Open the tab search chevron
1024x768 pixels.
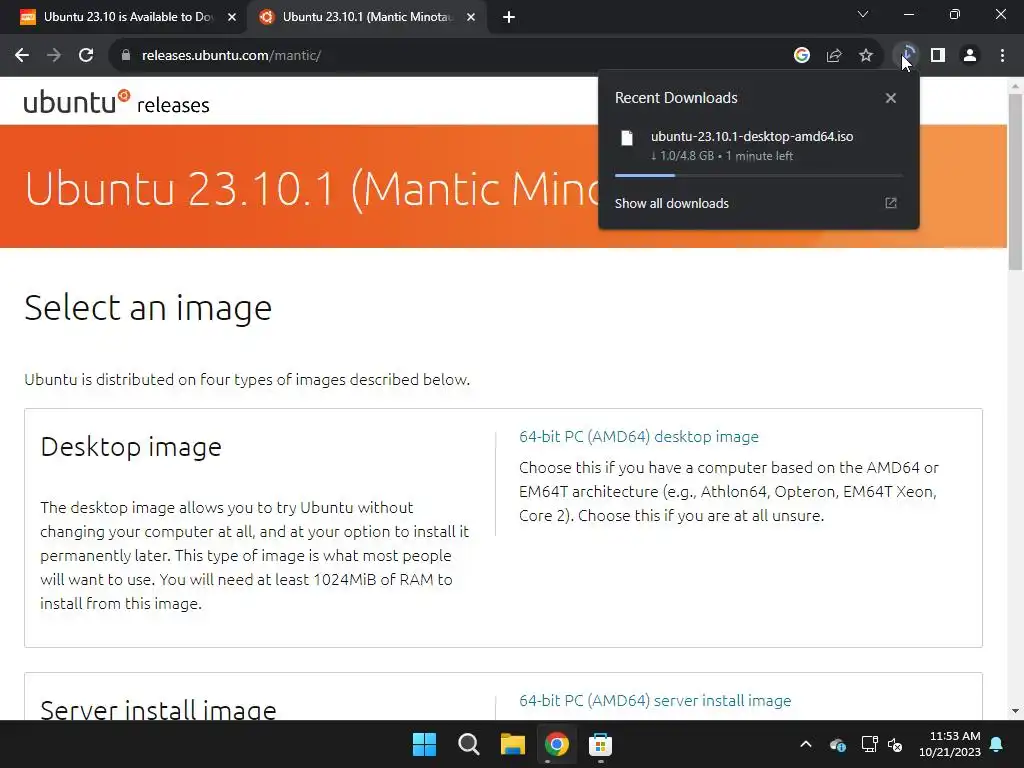pos(863,14)
